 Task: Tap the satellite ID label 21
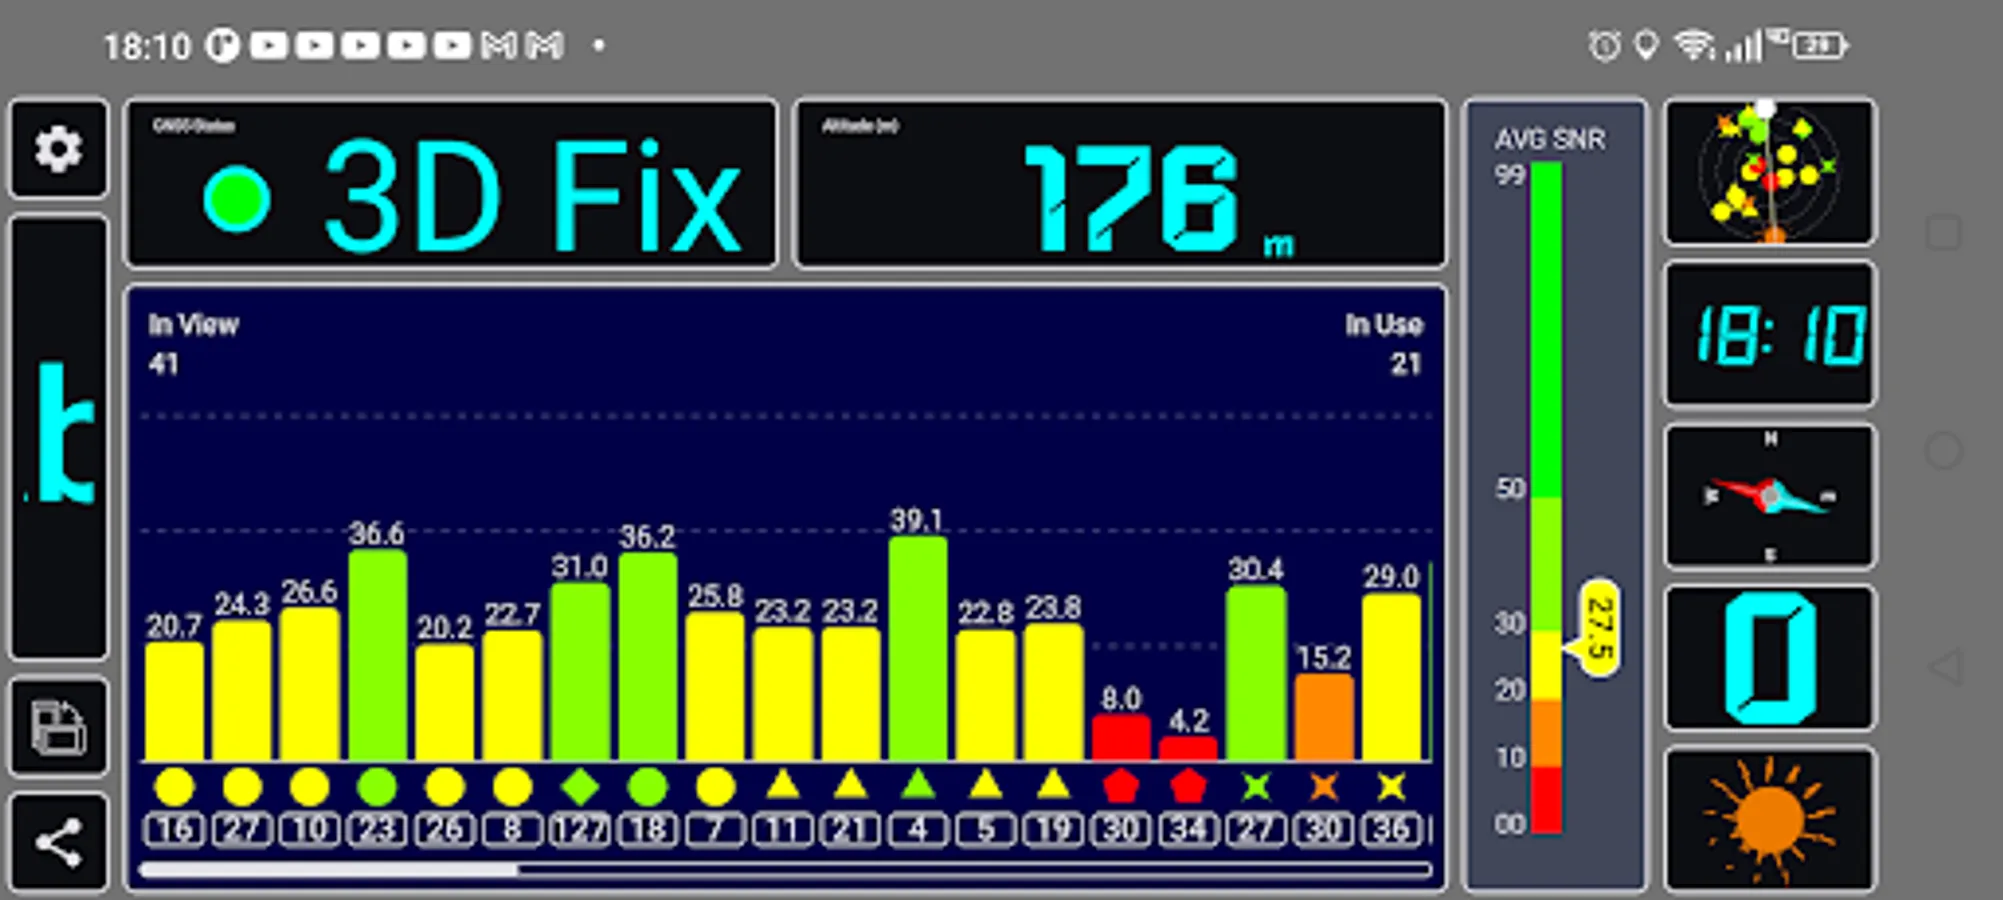point(850,830)
